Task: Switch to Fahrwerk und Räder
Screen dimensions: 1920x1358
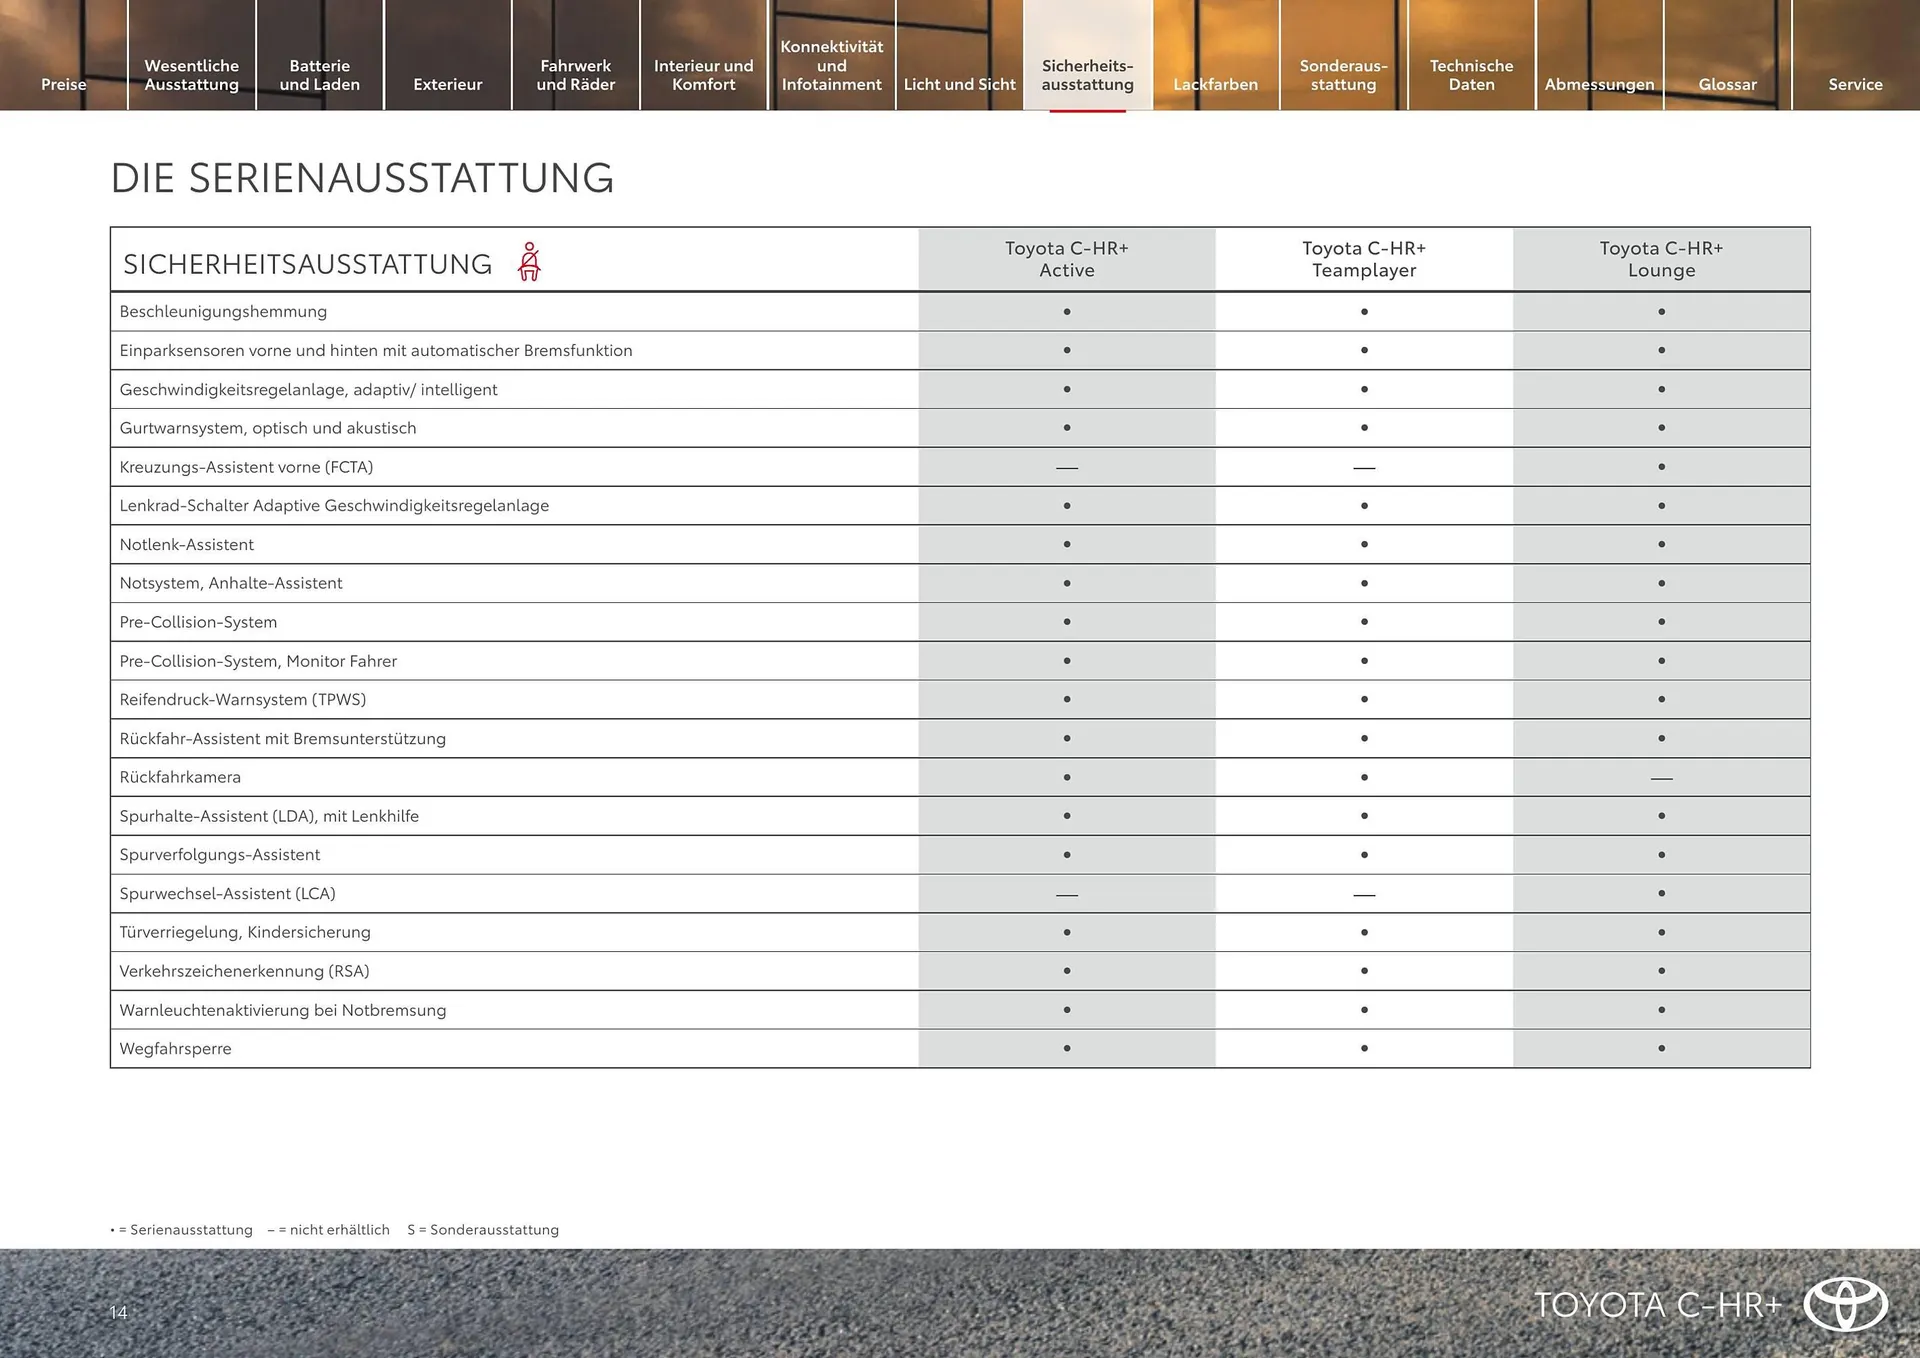Action: [575, 75]
